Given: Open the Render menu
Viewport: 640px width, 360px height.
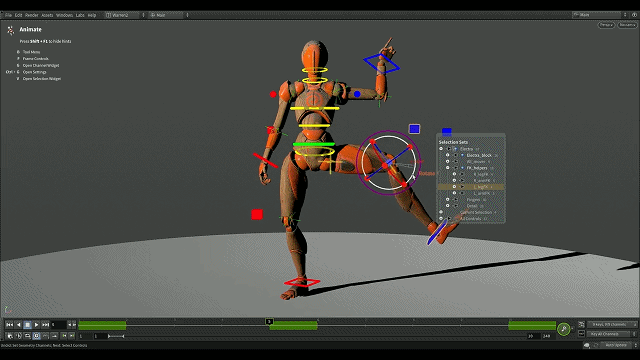Looking at the screenshot, I should [31, 15].
